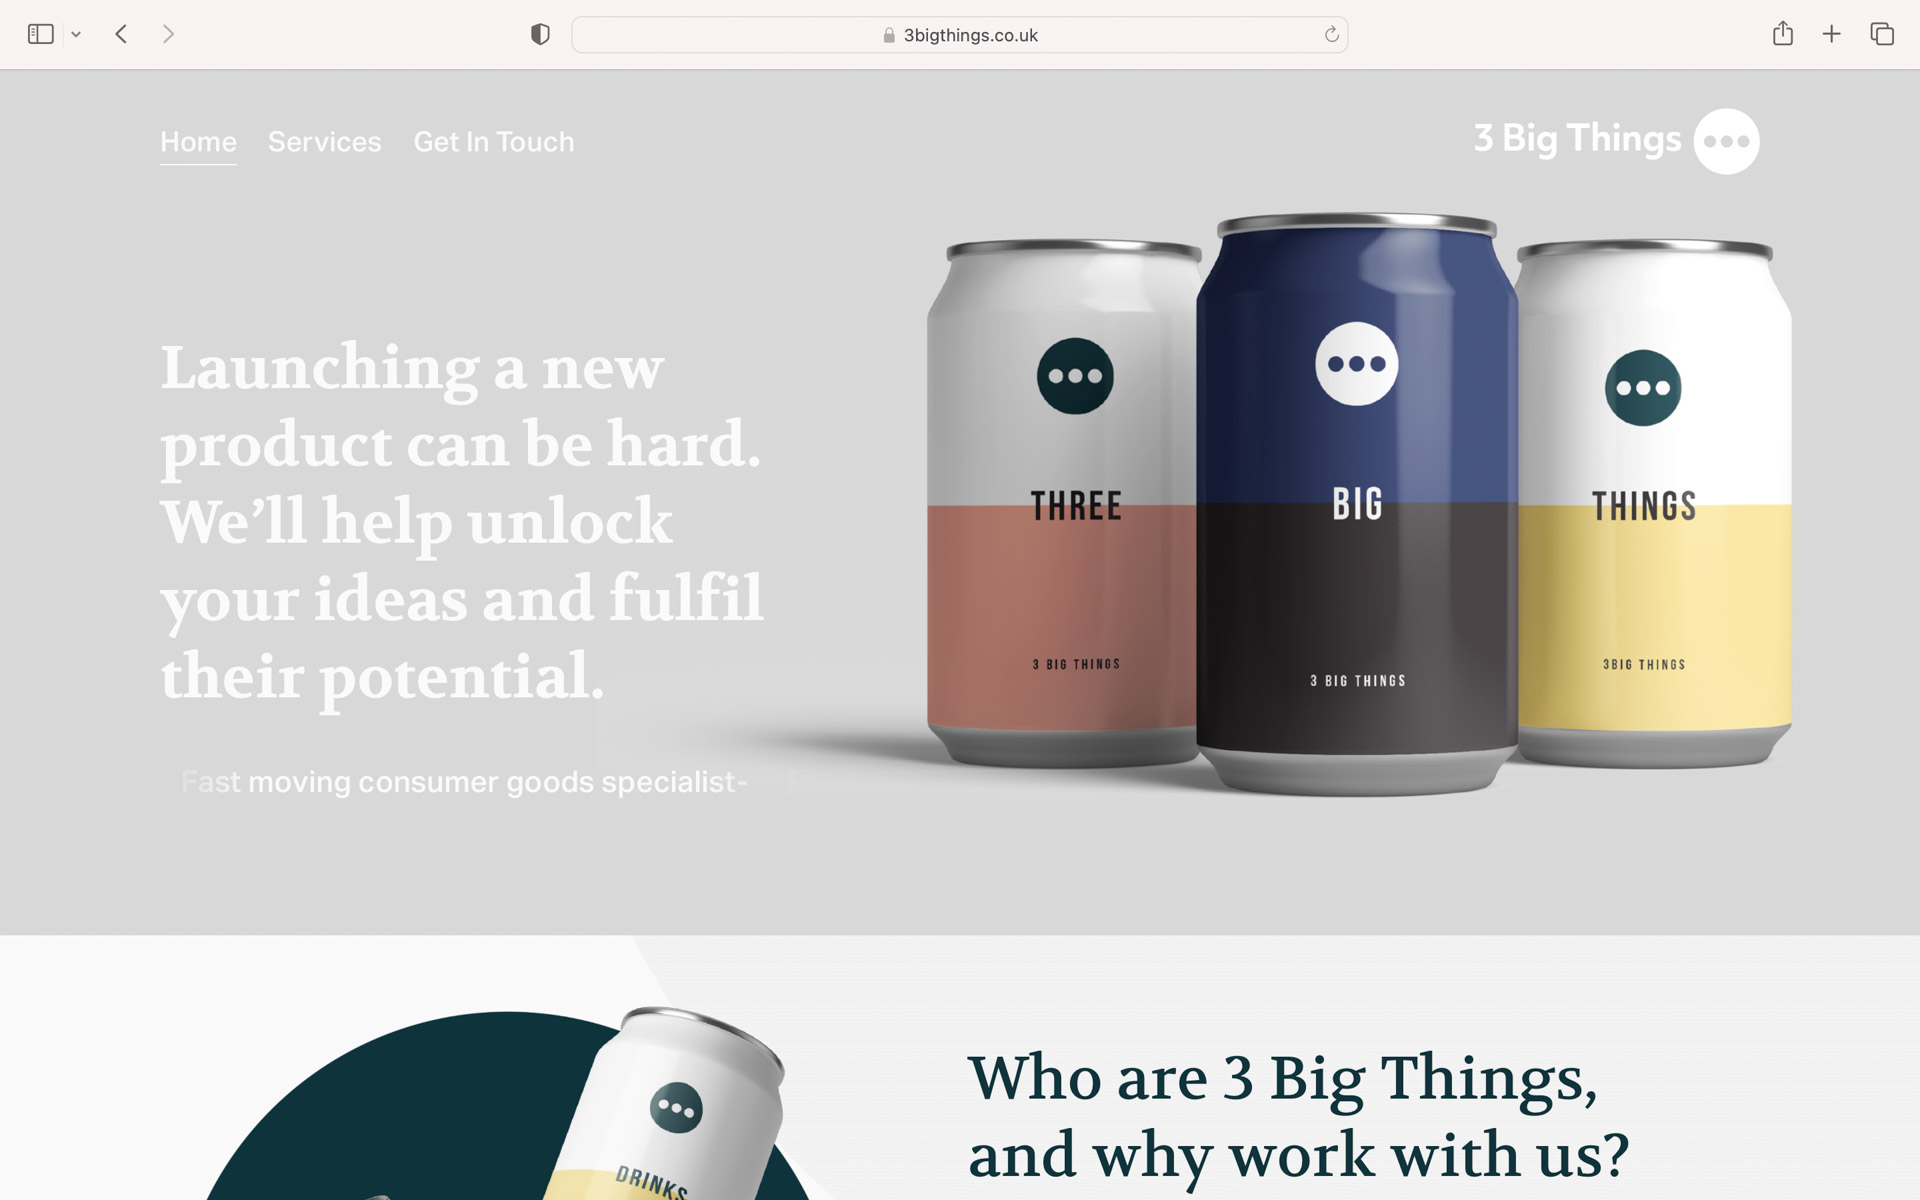Open the Share menu

1782,34
